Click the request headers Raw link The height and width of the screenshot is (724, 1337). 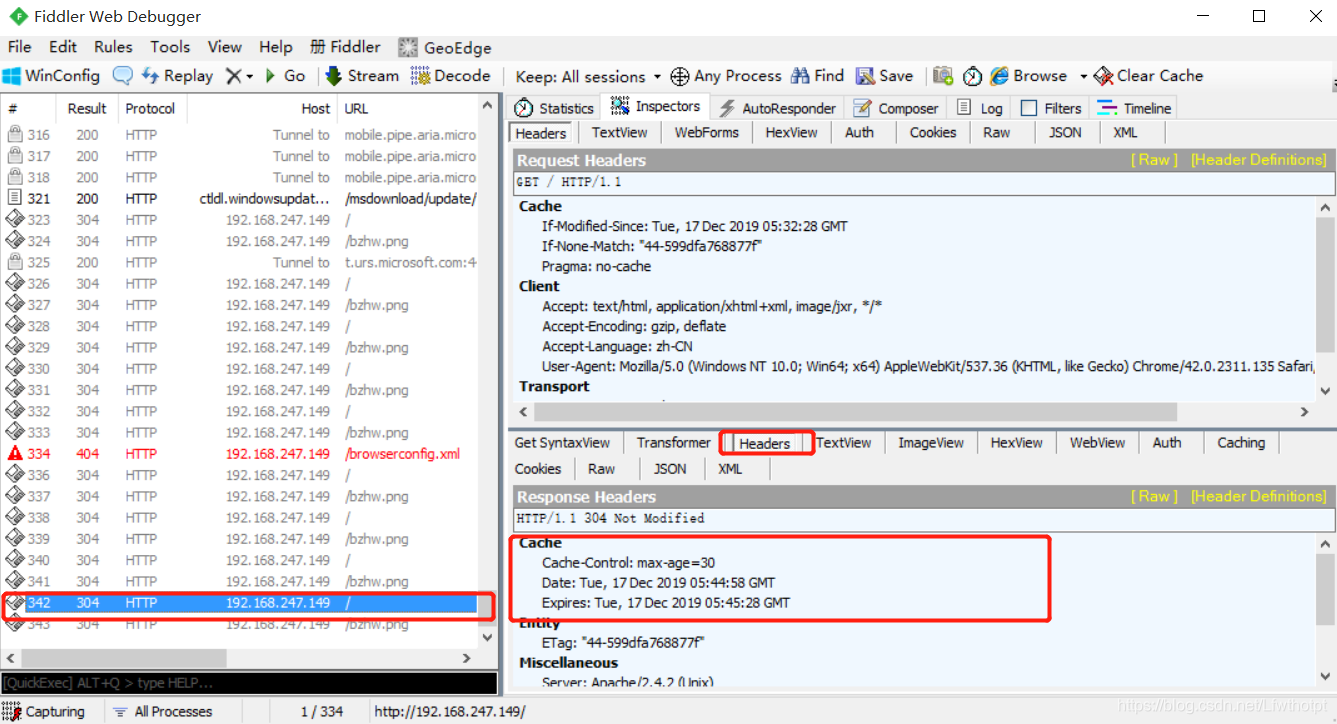[x=1154, y=160]
